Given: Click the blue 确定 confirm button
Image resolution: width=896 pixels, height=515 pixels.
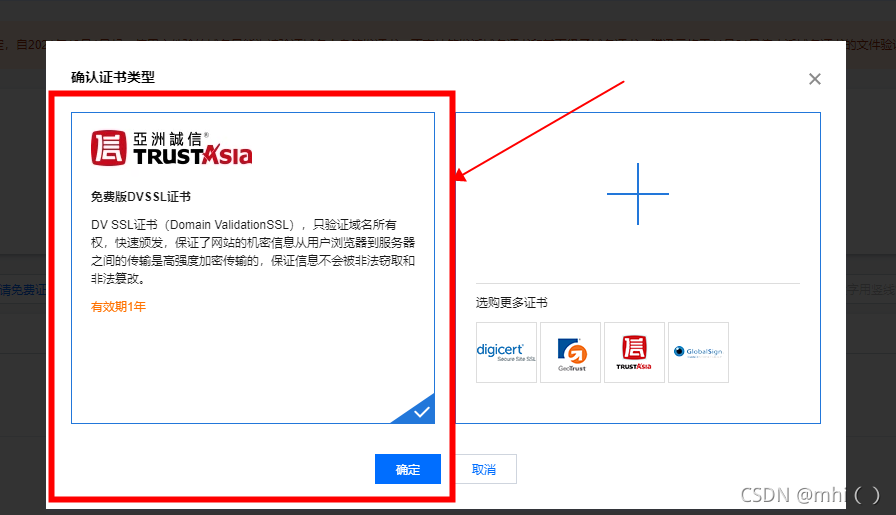Looking at the screenshot, I should [x=407, y=469].
